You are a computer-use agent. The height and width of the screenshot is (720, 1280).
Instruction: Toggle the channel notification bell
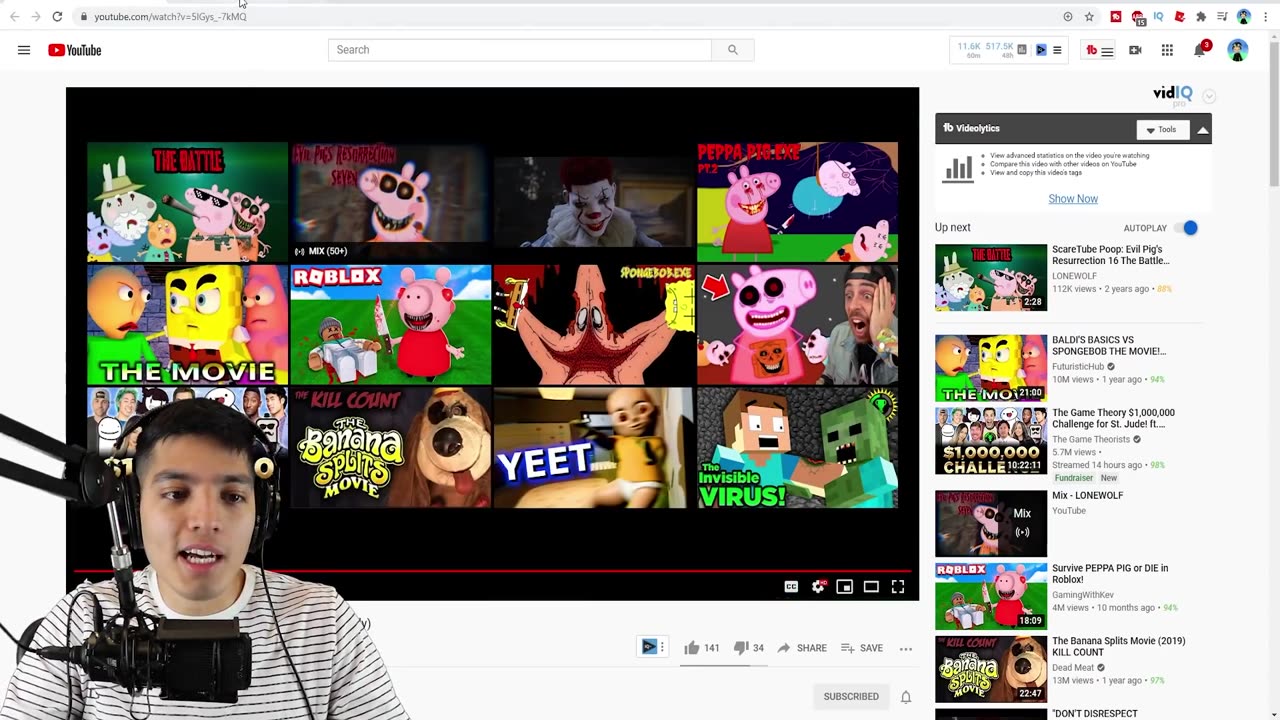906,697
